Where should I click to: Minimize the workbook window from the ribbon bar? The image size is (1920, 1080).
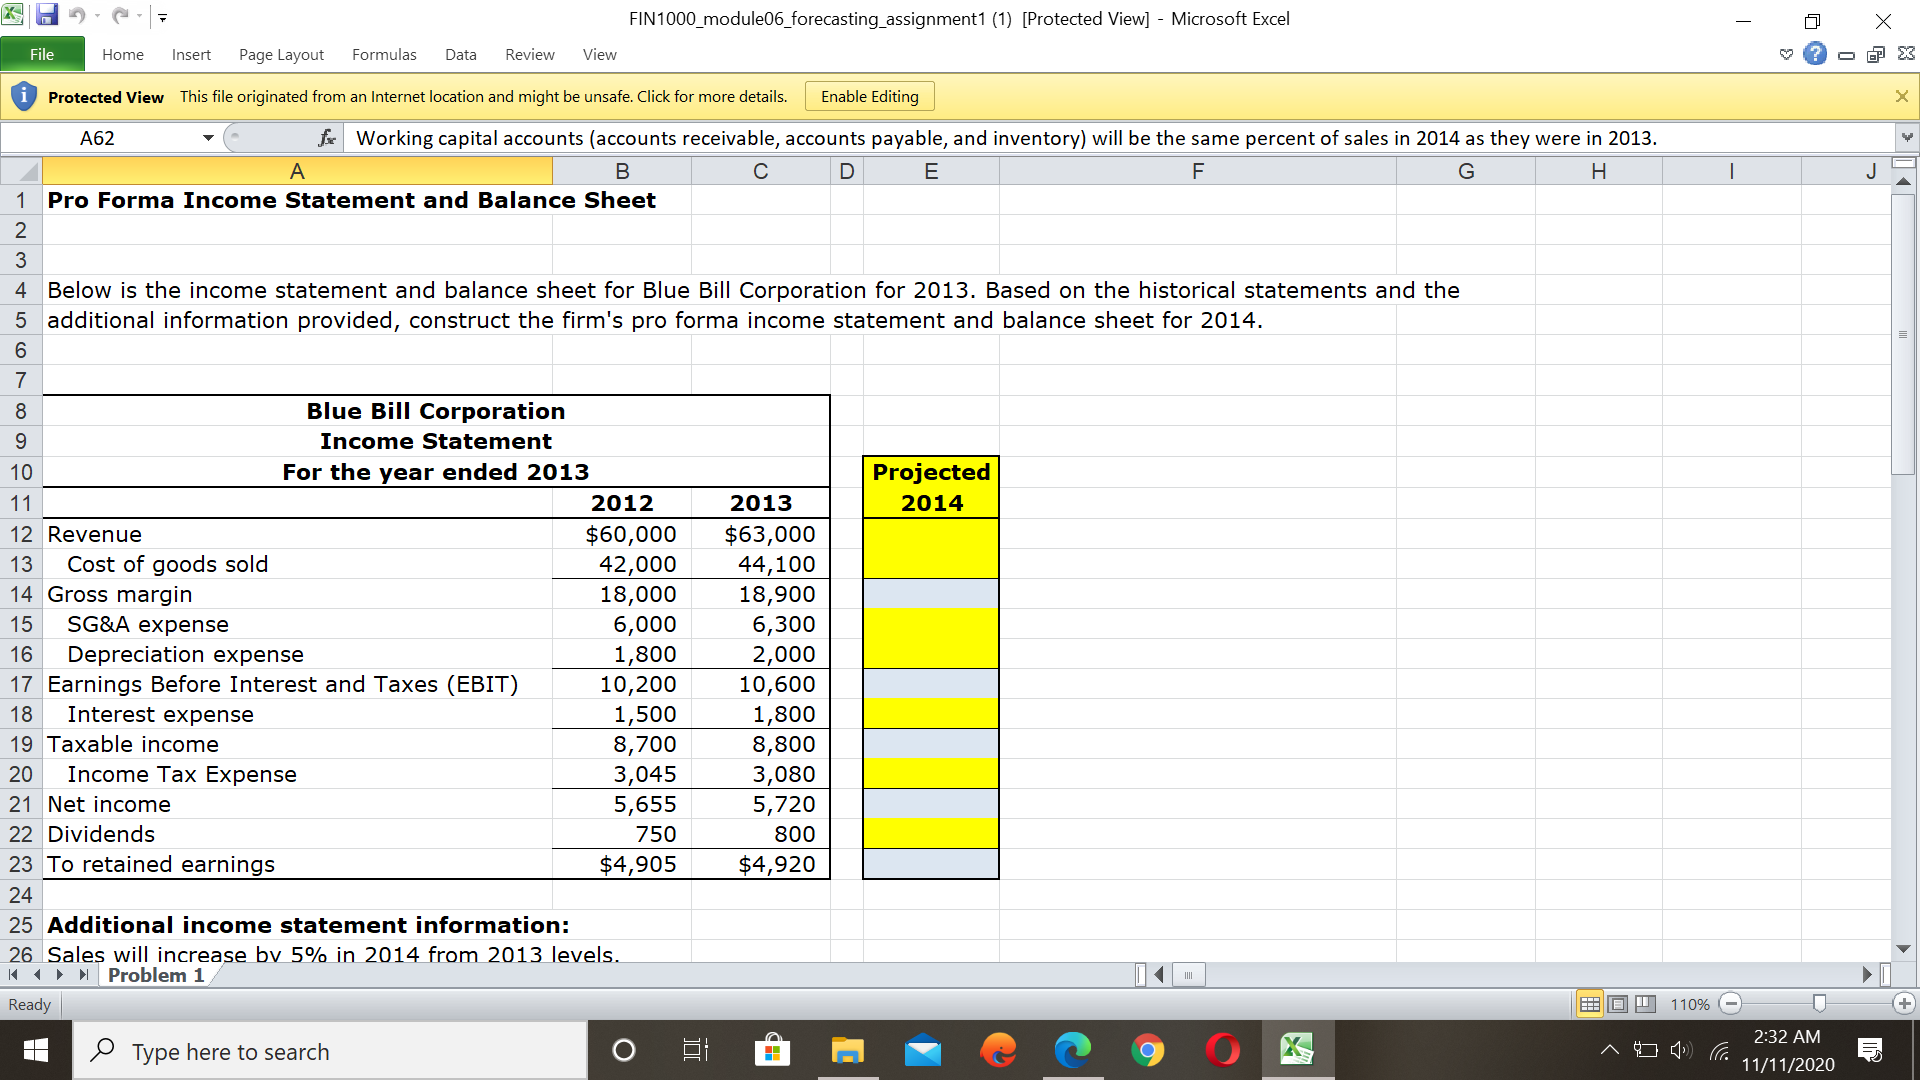(1846, 55)
